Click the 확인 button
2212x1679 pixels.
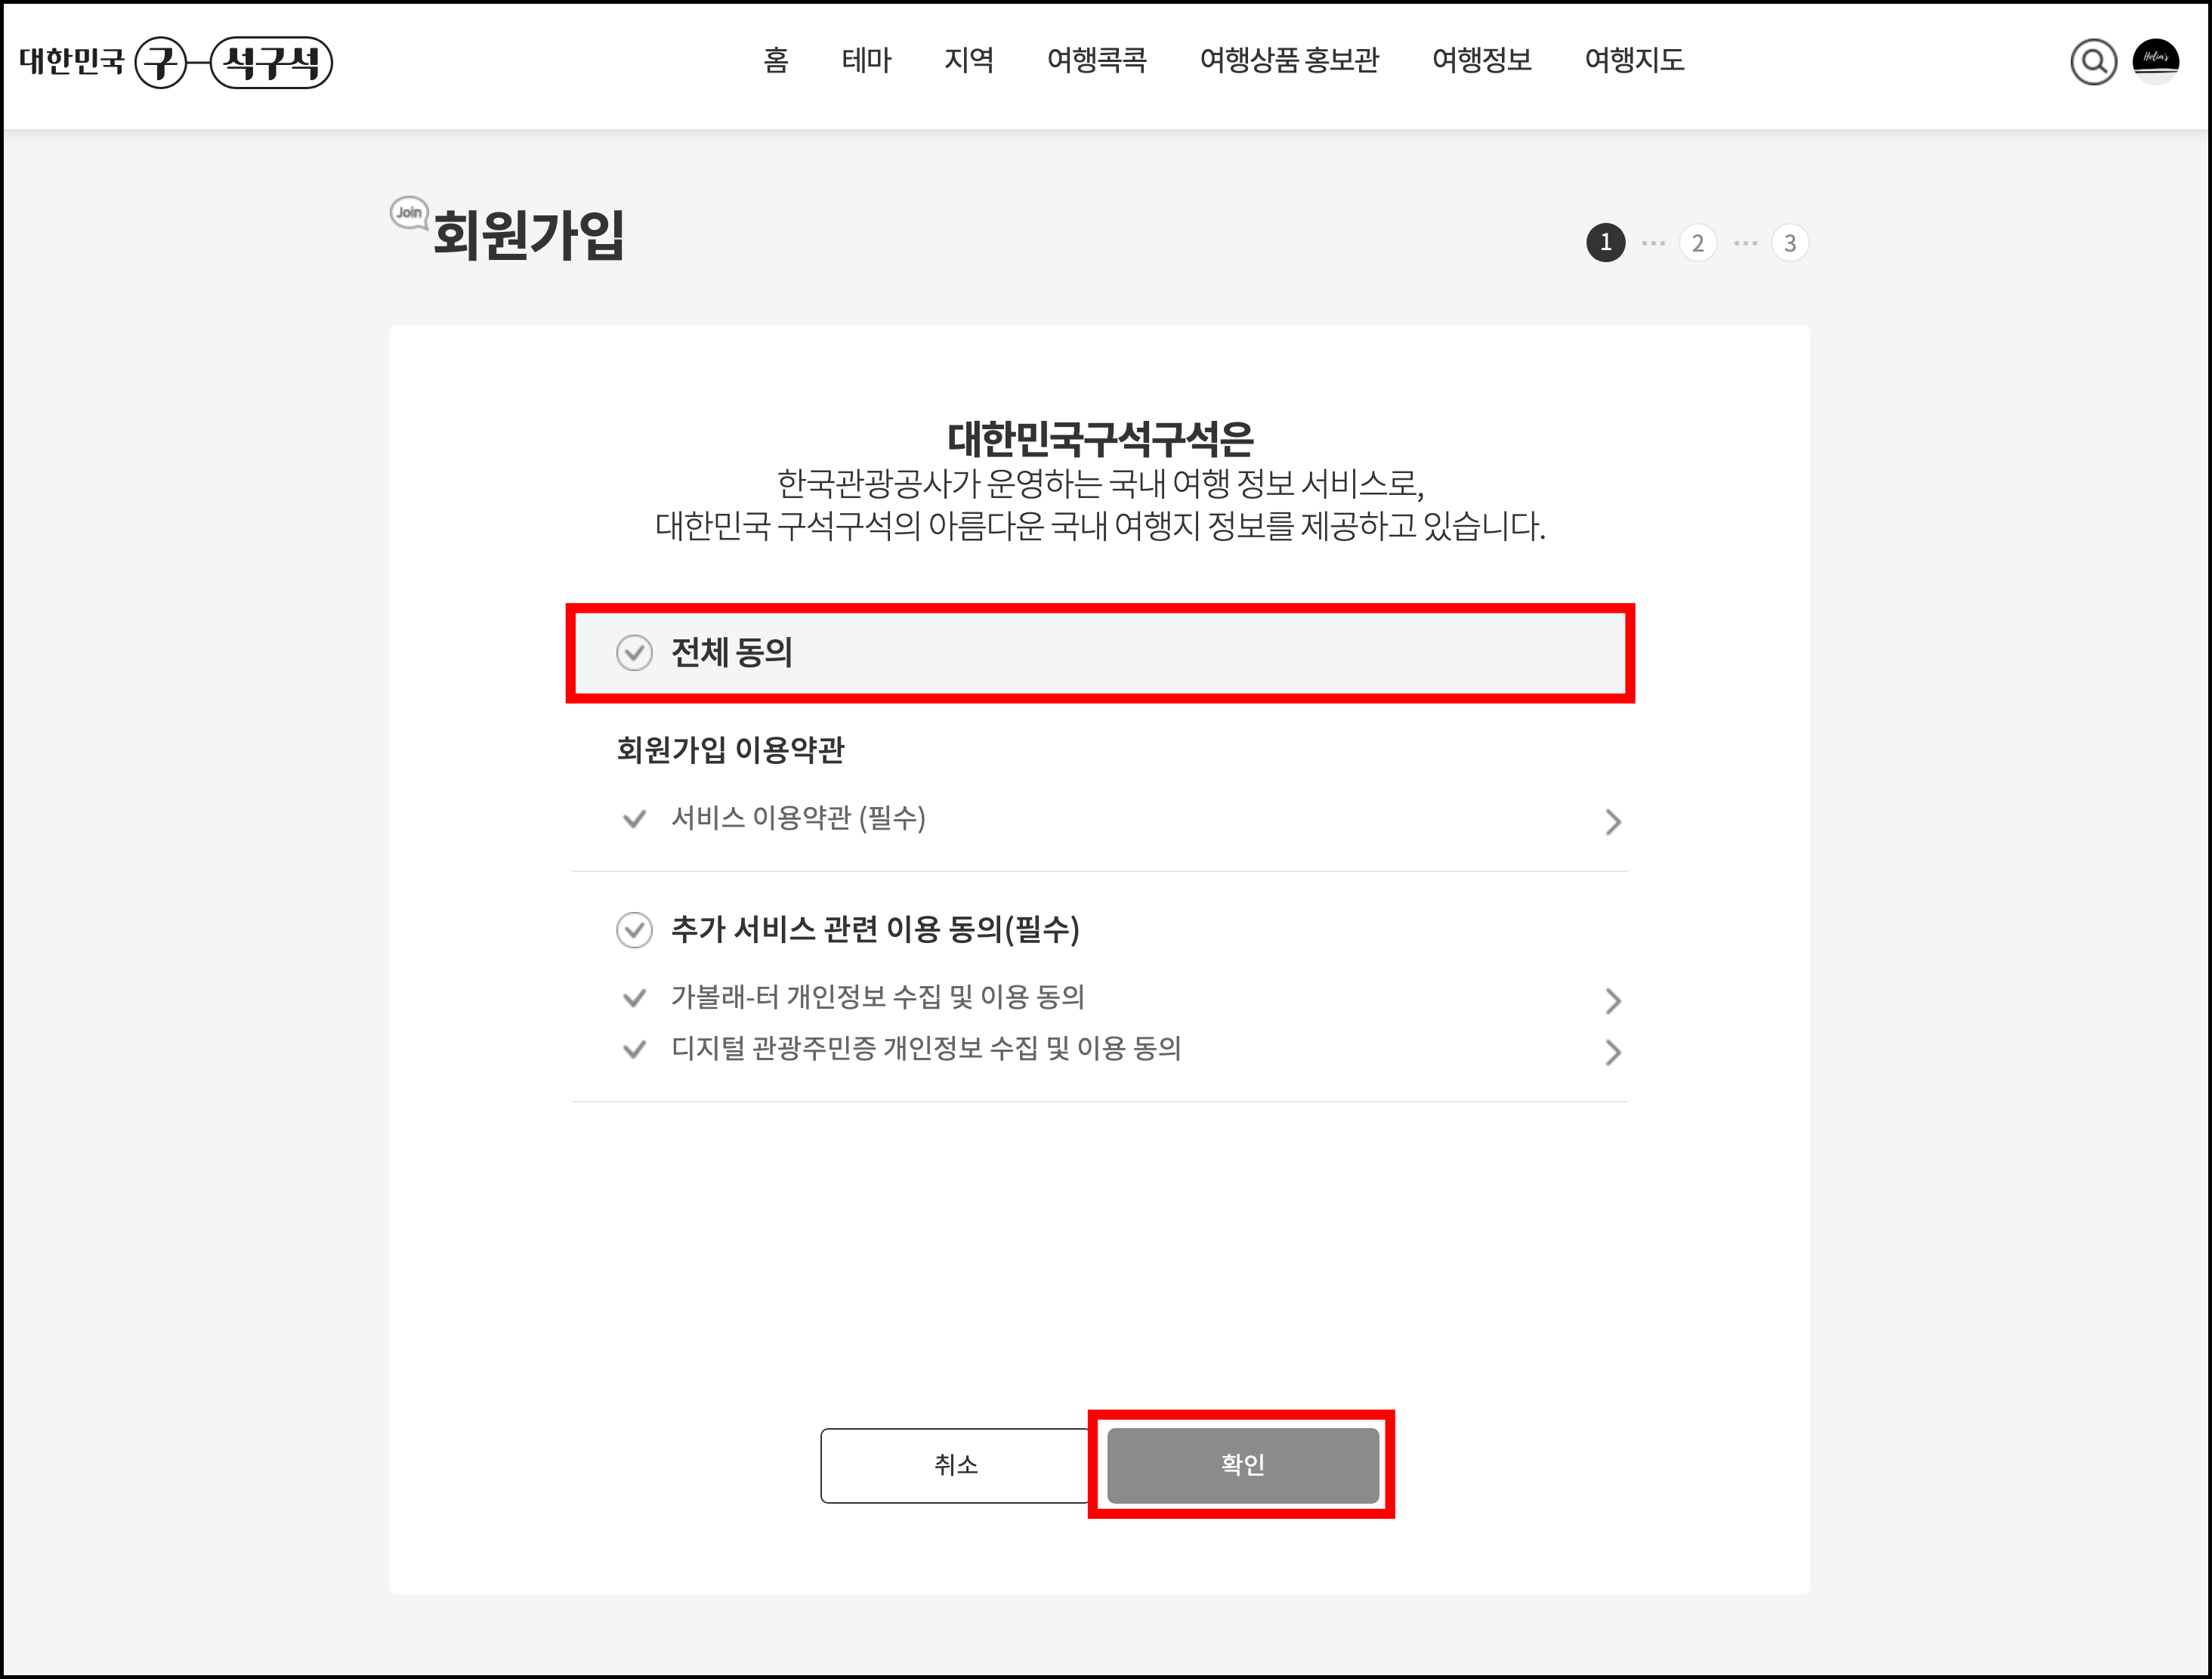pos(1243,1465)
